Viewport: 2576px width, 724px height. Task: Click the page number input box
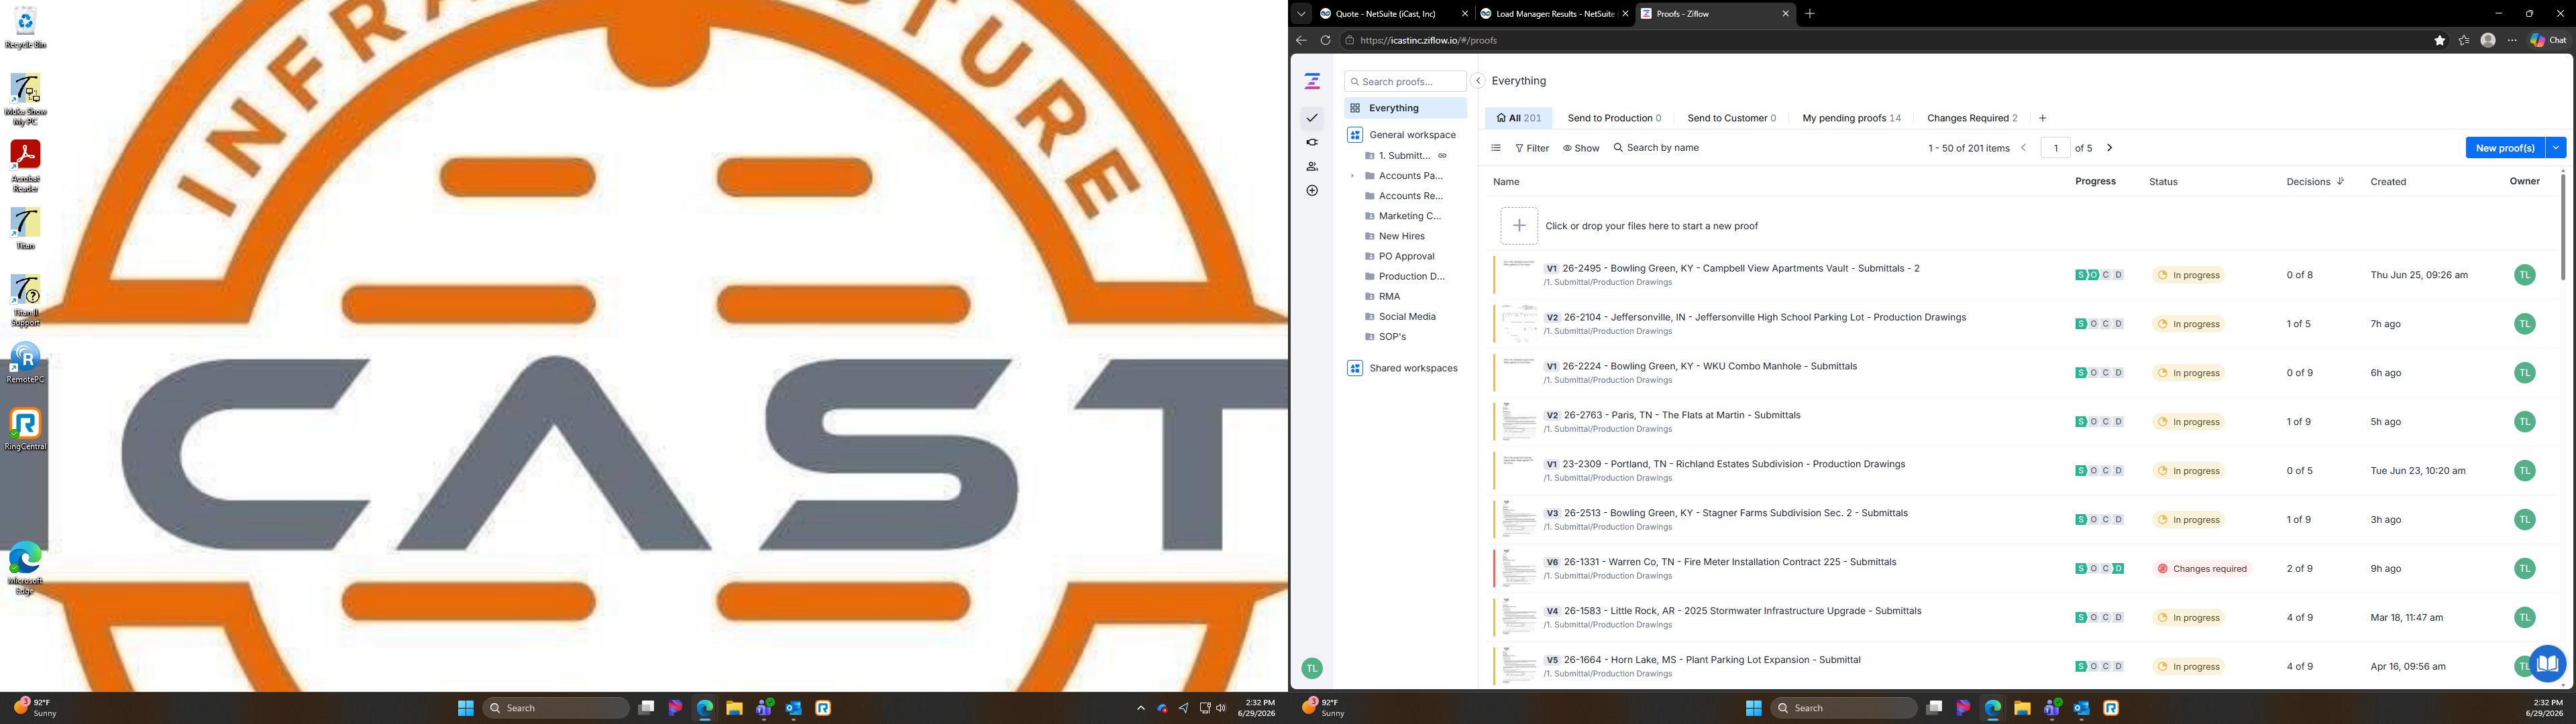(2056, 148)
